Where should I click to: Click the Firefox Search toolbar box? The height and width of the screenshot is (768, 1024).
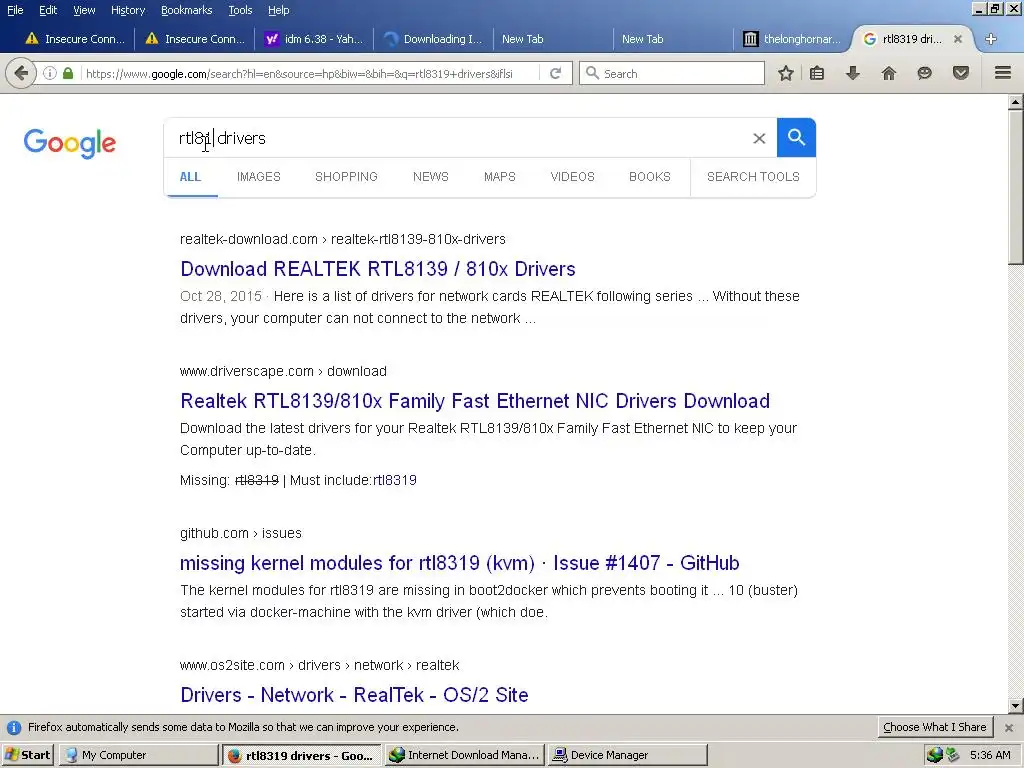tap(673, 73)
